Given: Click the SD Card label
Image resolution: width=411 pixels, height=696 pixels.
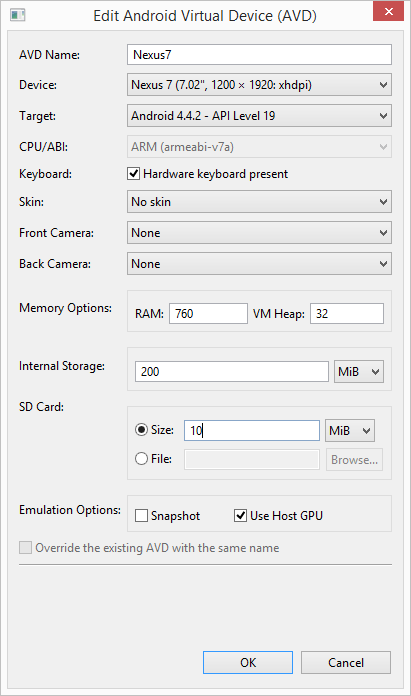Looking at the screenshot, I should [x=41, y=407].
